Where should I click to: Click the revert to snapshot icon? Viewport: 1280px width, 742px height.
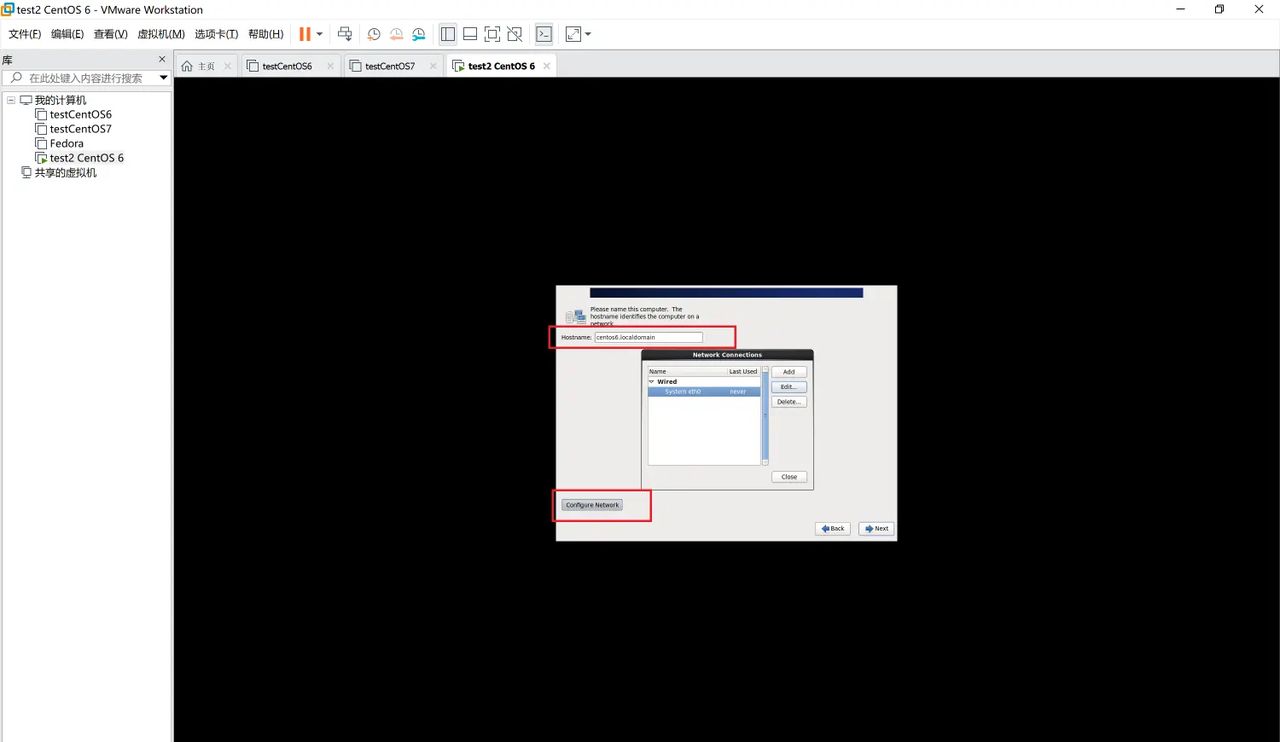coord(396,34)
